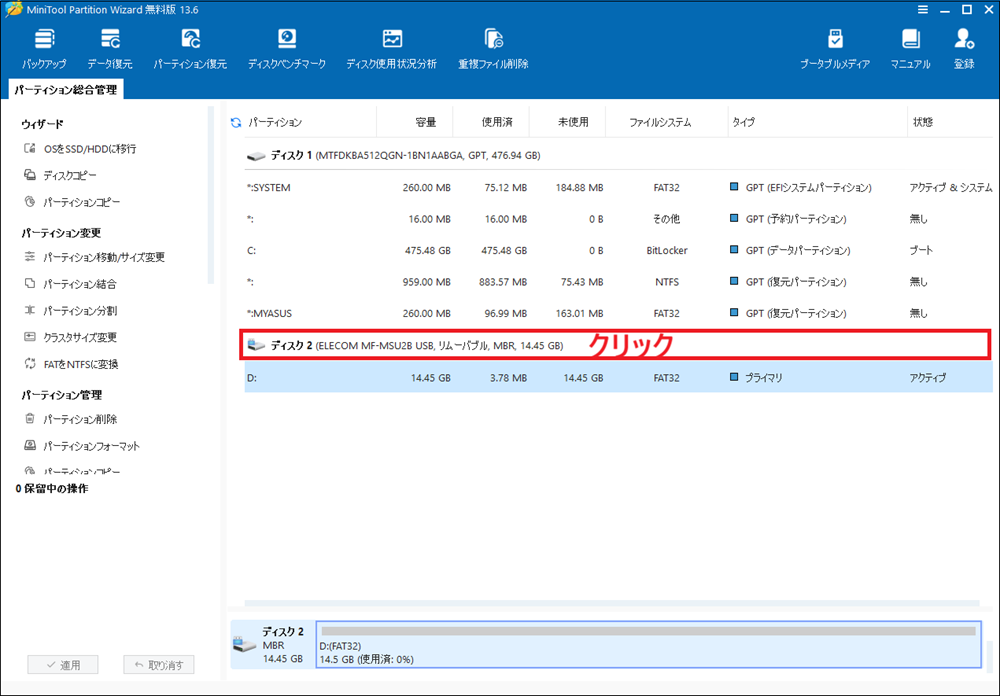Screen dimensions: 1000x696
Task: Open the マニュアル manual
Action: (910, 48)
